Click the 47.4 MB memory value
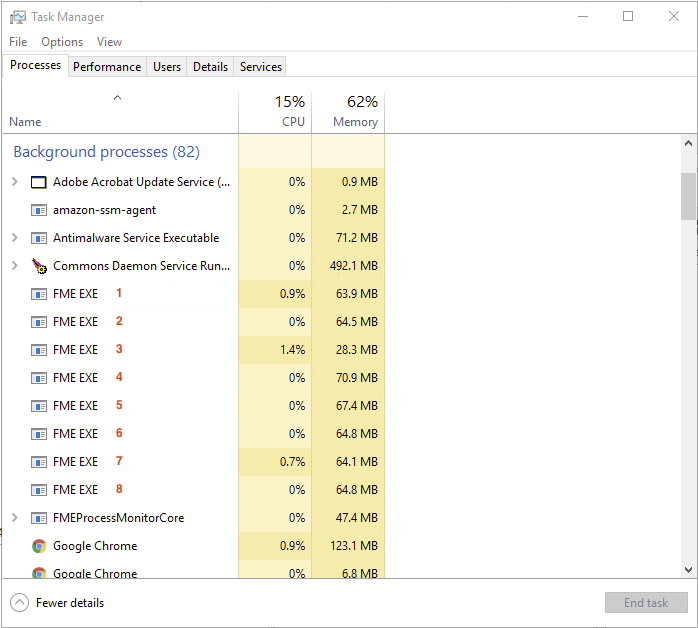The height and width of the screenshot is (628, 698). pyautogui.click(x=357, y=518)
